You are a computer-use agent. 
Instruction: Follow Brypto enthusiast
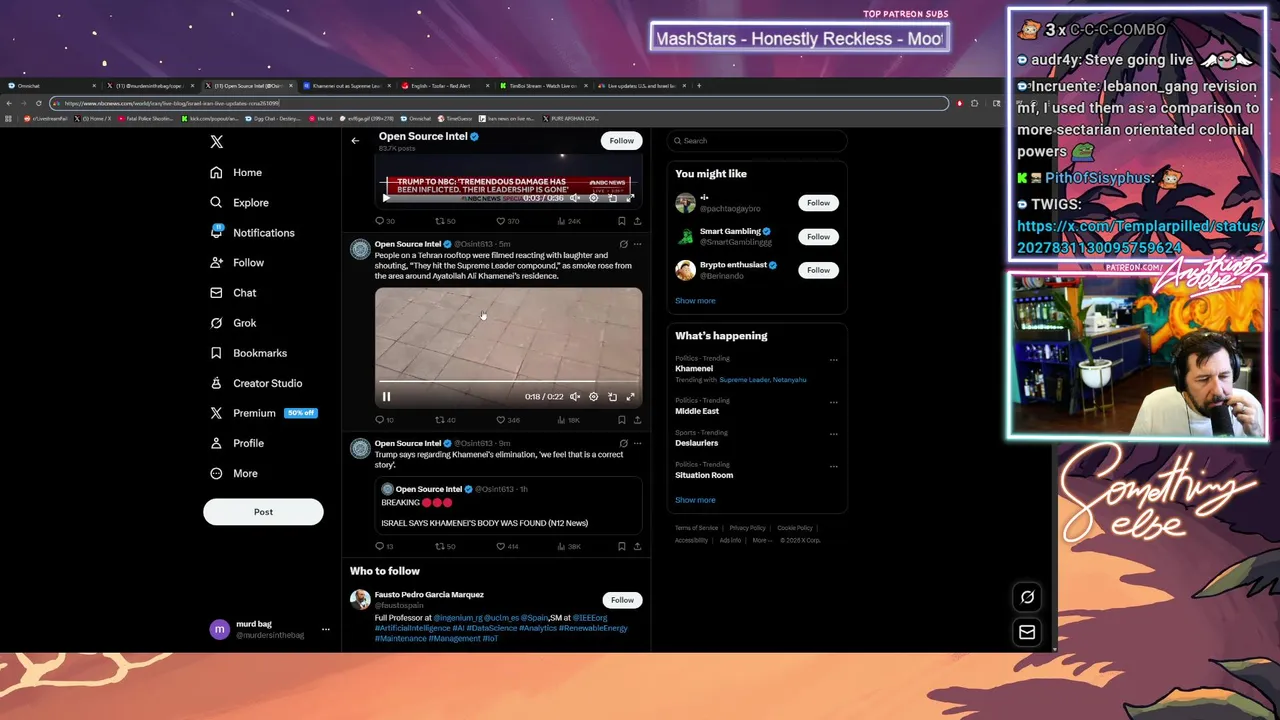click(x=818, y=270)
